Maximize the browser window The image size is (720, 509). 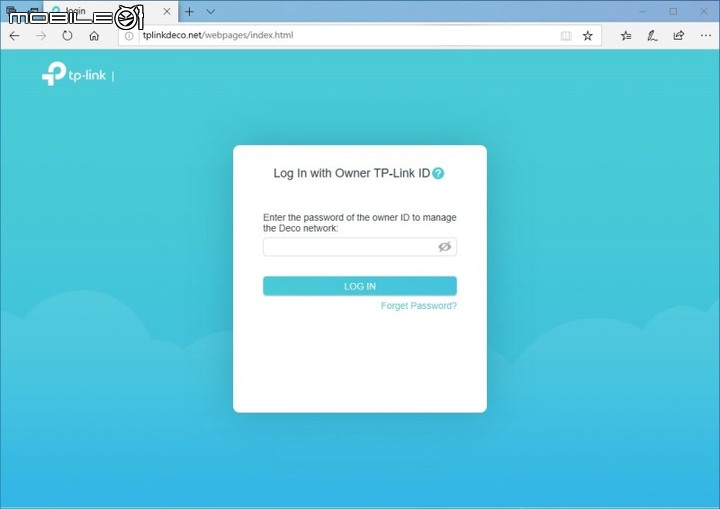673,11
